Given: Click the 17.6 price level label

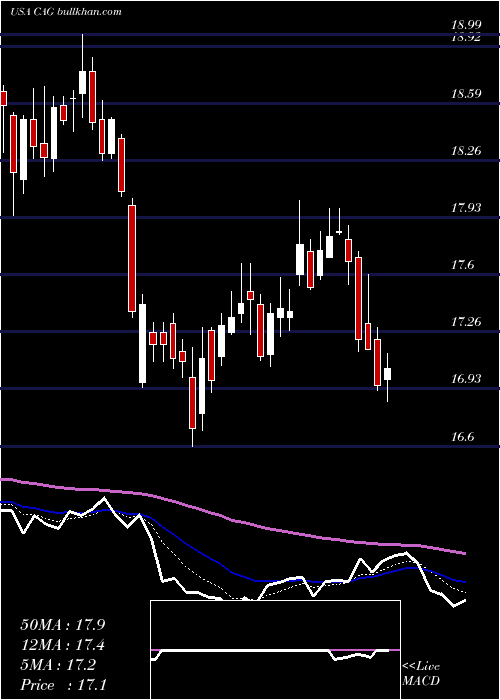Looking at the screenshot, I should 461,265.
